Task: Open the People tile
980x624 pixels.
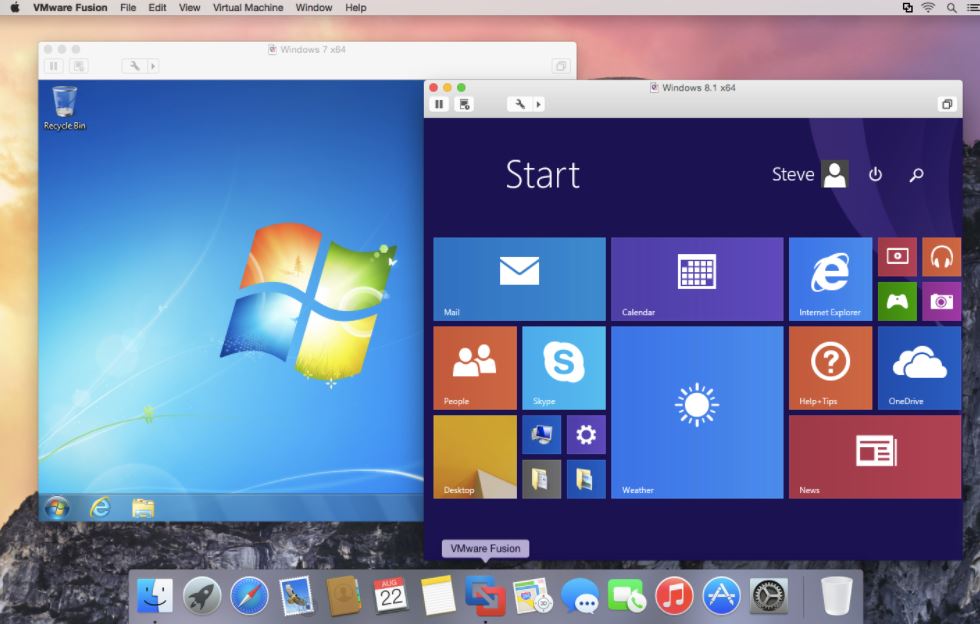Action: [x=475, y=368]
